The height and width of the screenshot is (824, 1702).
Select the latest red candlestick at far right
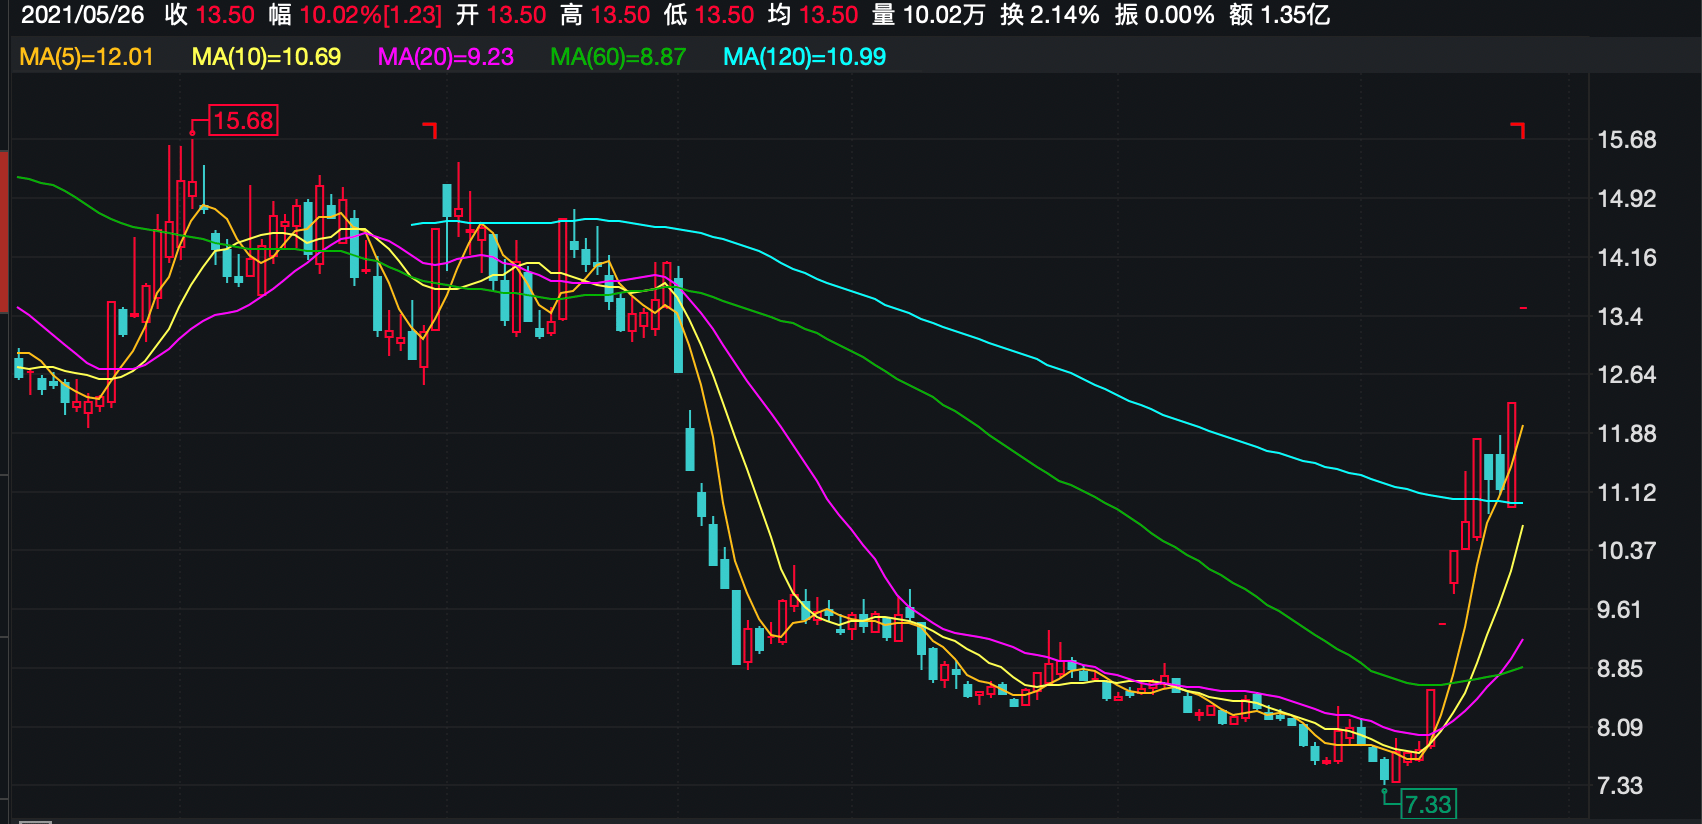(1512, 455)
